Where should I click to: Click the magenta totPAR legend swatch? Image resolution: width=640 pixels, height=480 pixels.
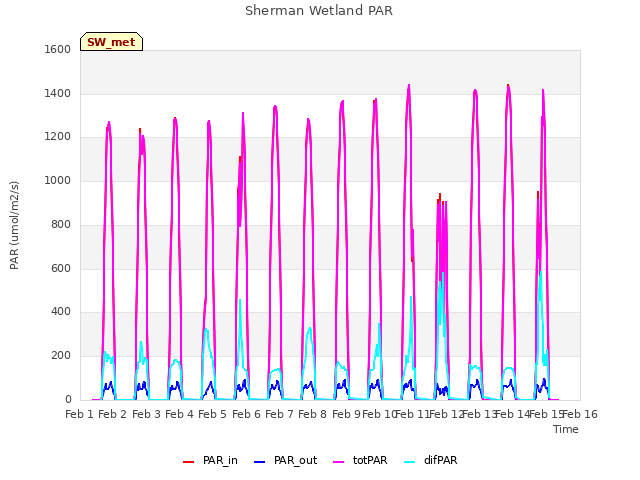[x=339, y=462]
